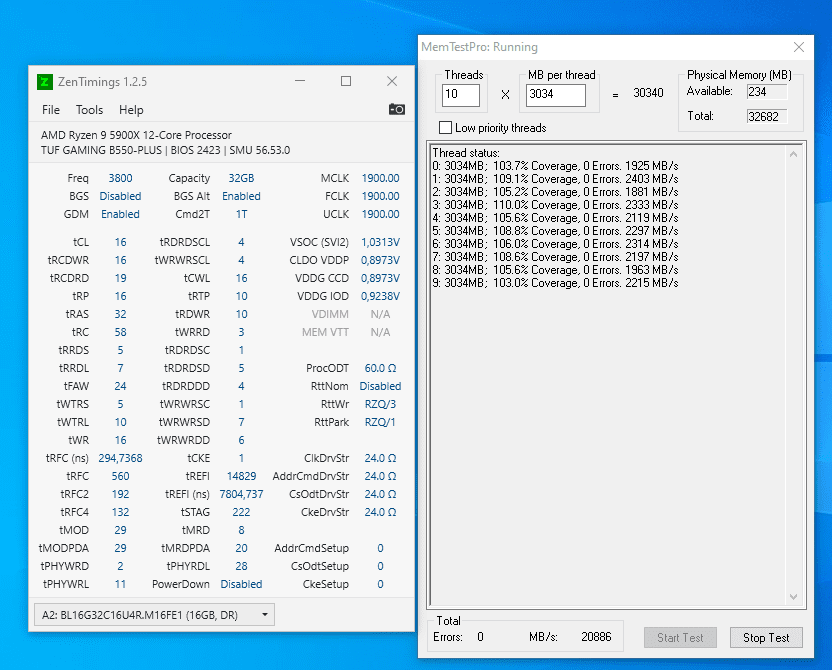
Task: Click the Thread status scroll up arrow
Action: coord(793,154)
